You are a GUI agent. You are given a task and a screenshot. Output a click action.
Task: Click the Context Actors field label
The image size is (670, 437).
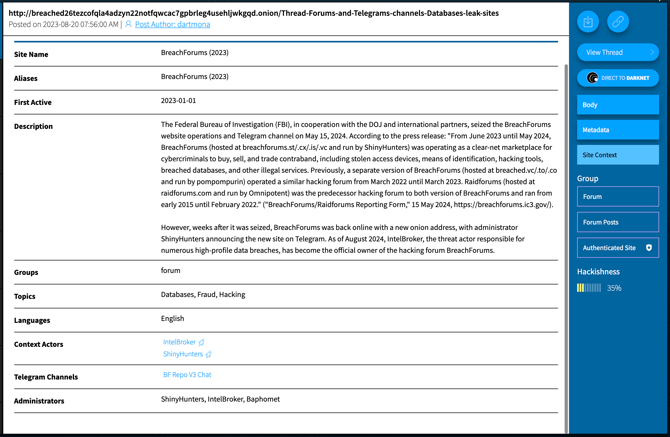tap(38, 344)
